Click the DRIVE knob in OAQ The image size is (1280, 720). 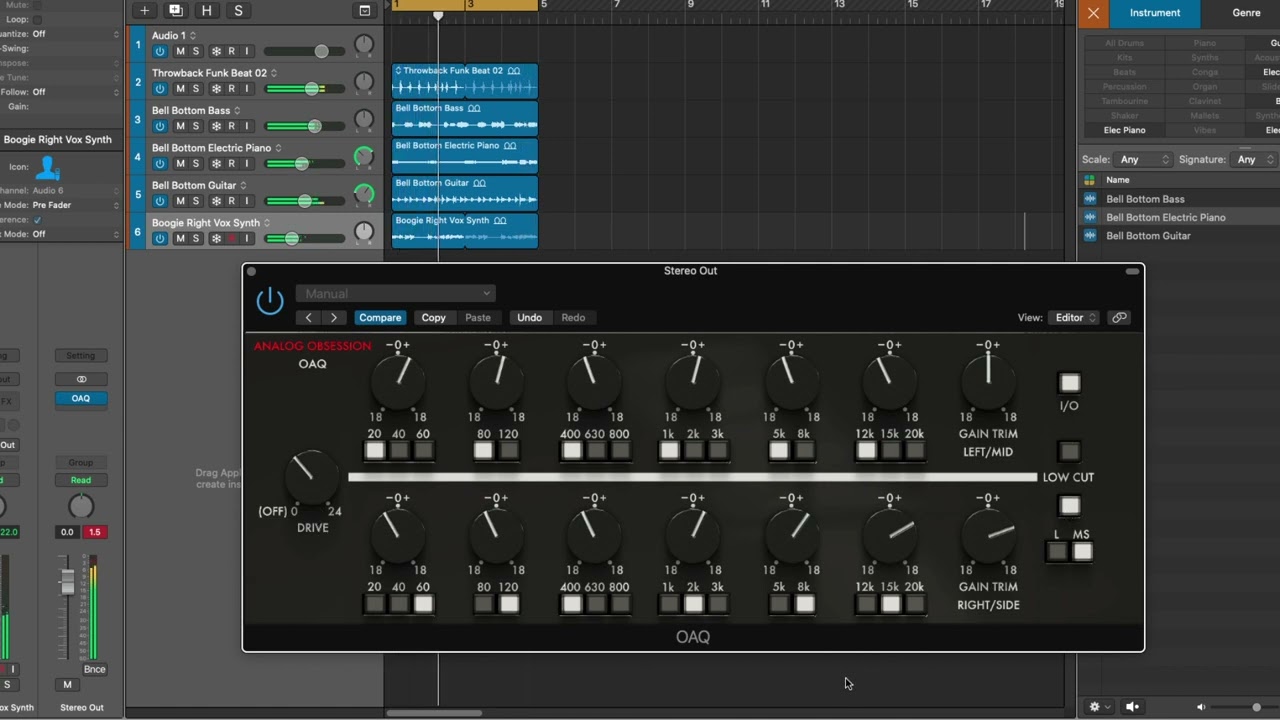[x=311, y=477]
